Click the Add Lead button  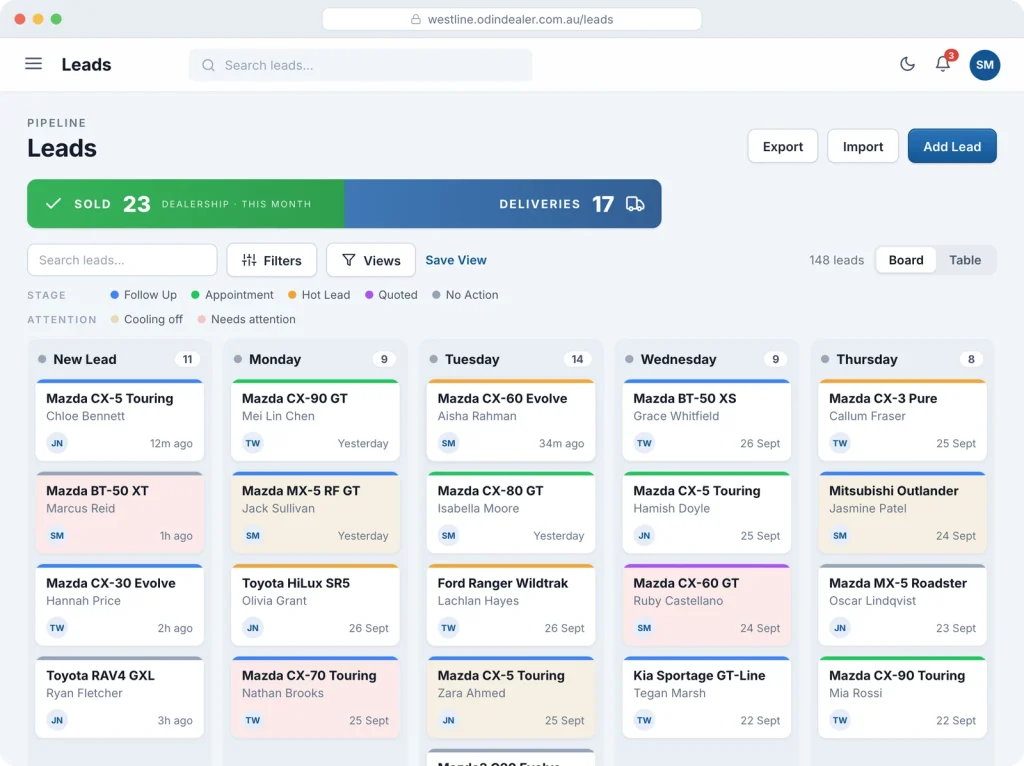(952, 146)
